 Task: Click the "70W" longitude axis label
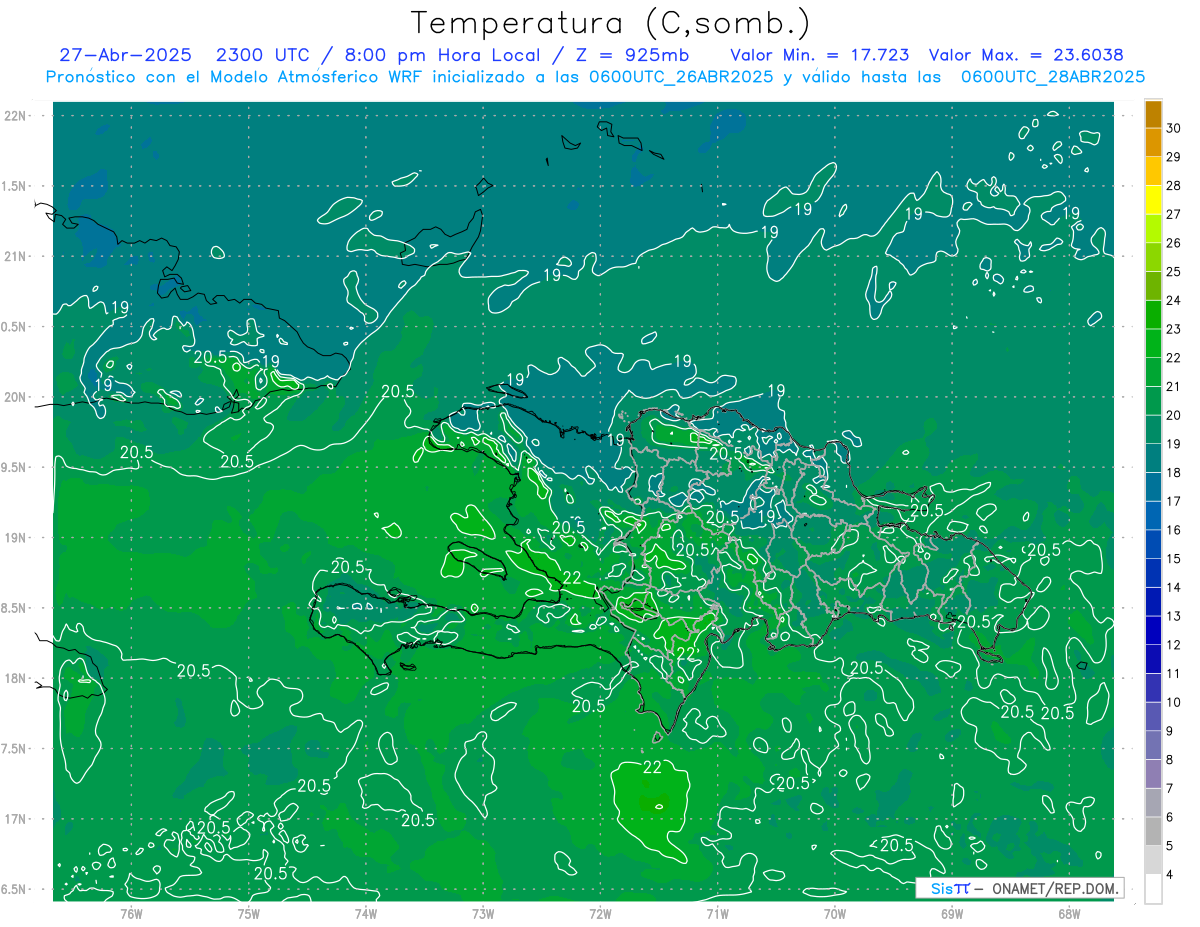(834, 913)
